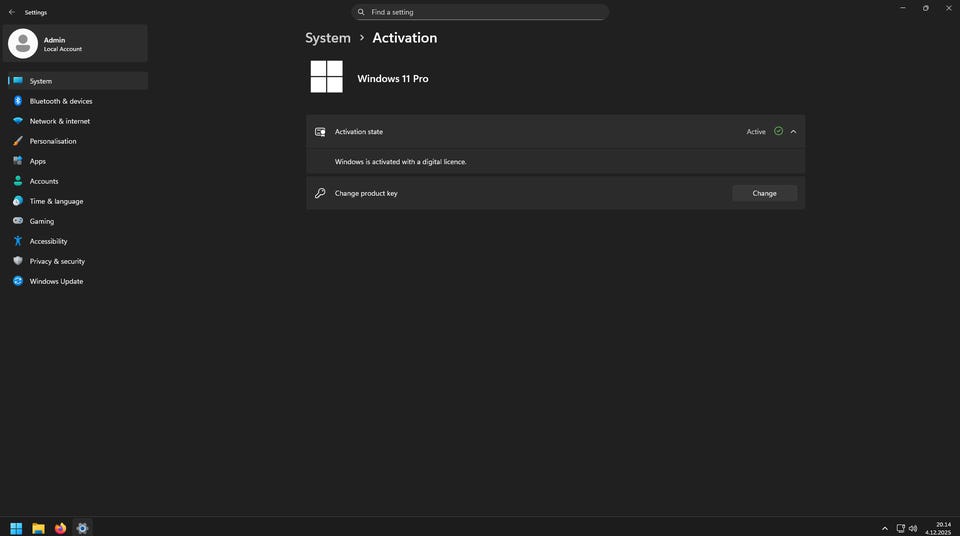Click the network tray icon
The height and width of the screenshot is (536, 960).
[901, 528]
